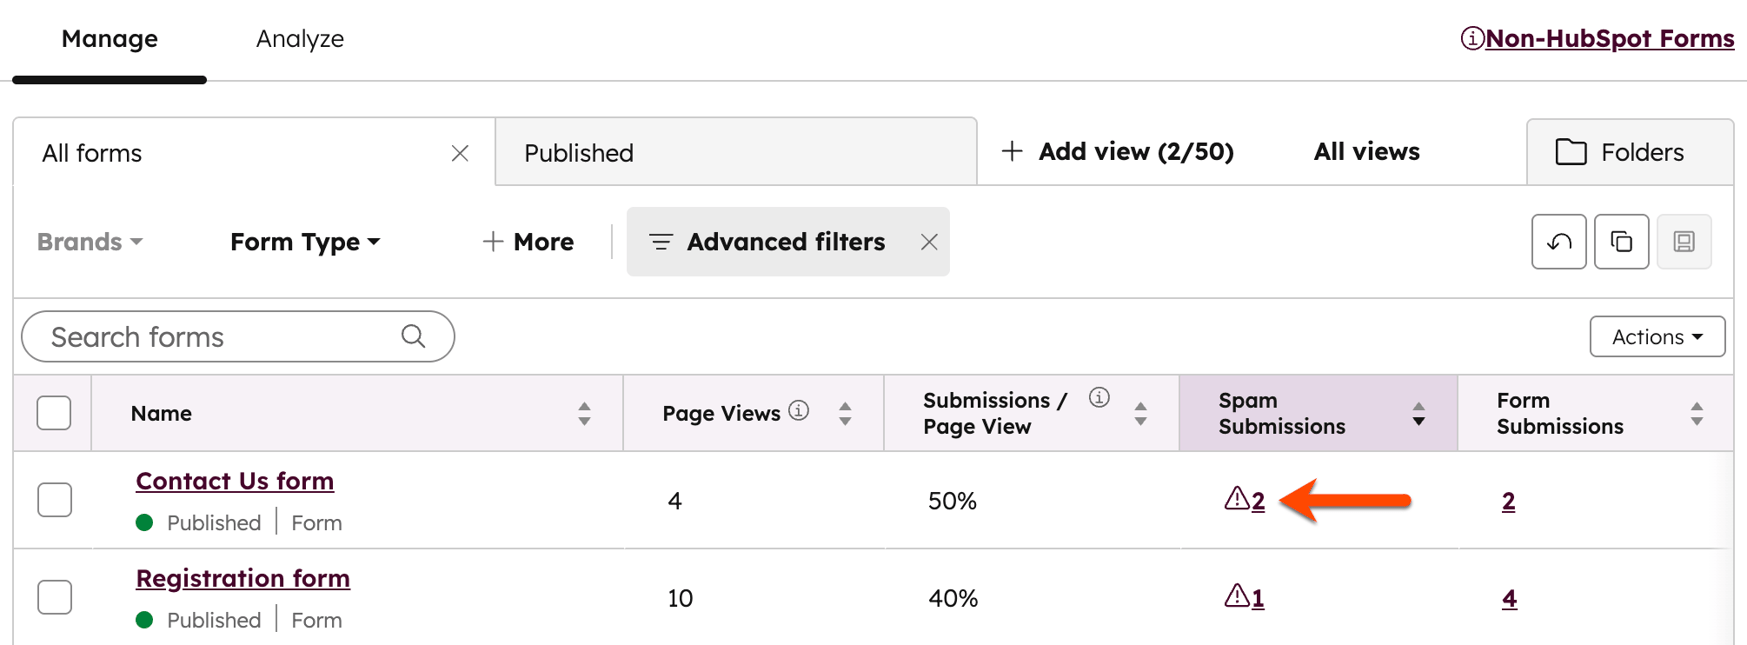Click the undo view changes icon

click(x=1558, y=241)
